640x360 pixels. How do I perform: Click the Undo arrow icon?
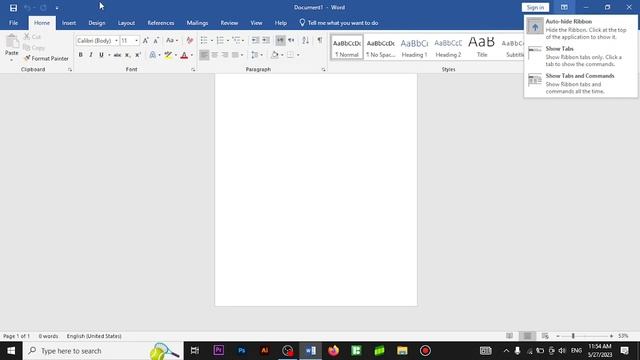tap(27, 8)
